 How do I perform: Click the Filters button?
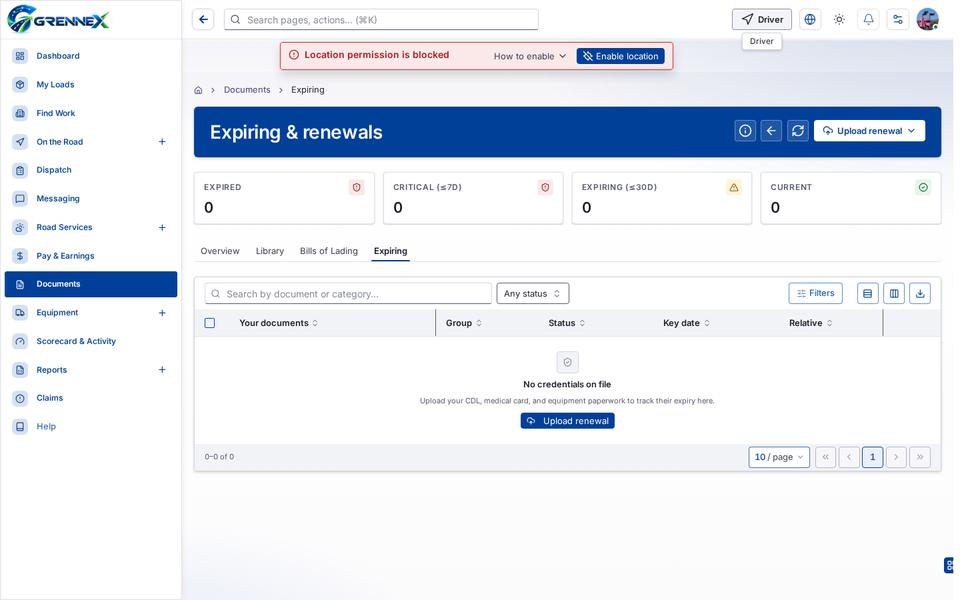[816, 293]
